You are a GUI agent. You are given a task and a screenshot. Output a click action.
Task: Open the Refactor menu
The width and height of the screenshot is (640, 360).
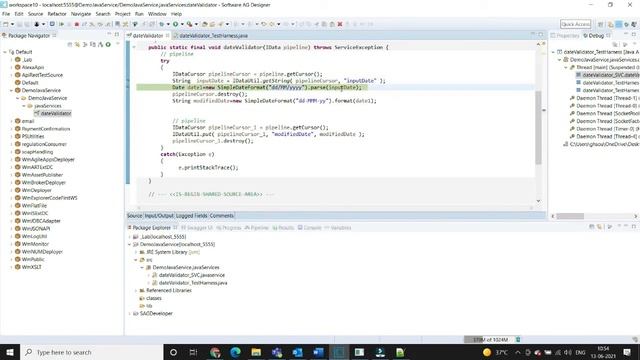[57, 14]
